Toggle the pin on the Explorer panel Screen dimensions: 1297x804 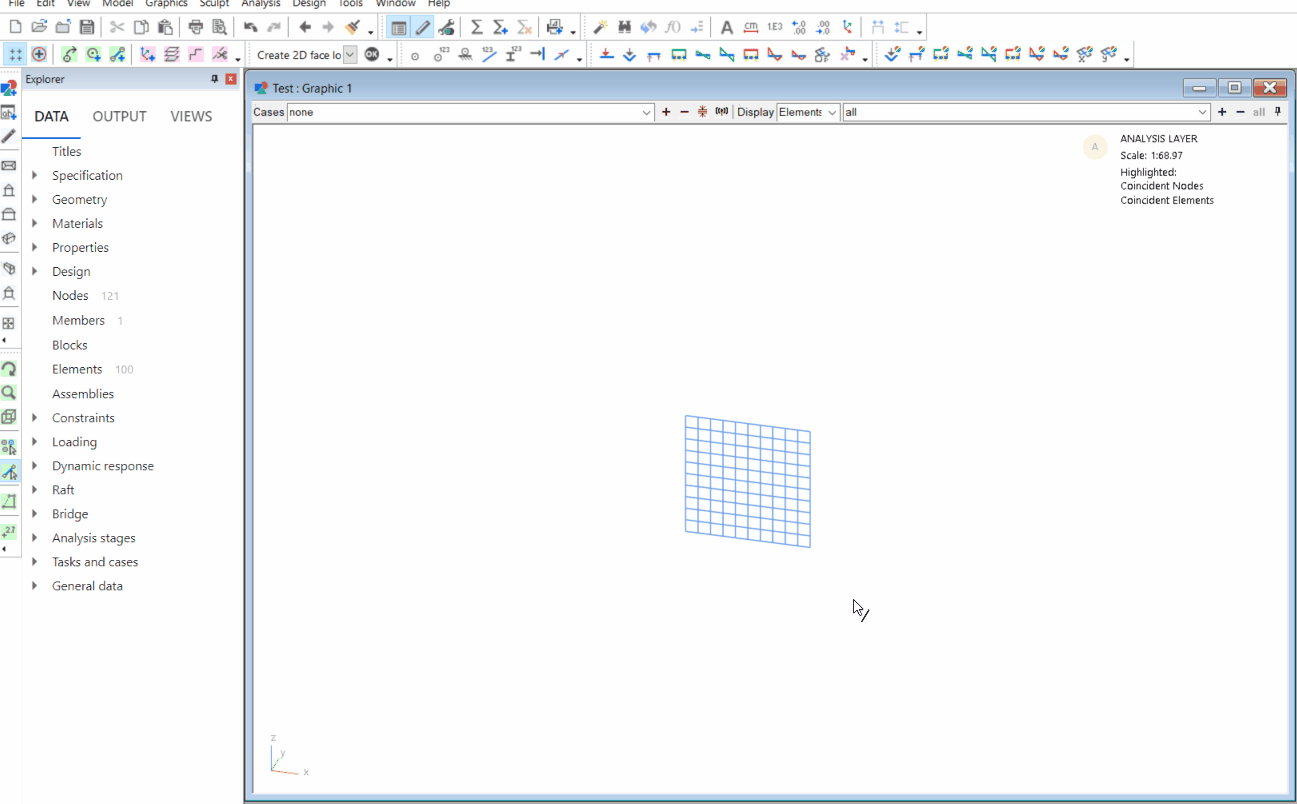(x=213, y=79)
